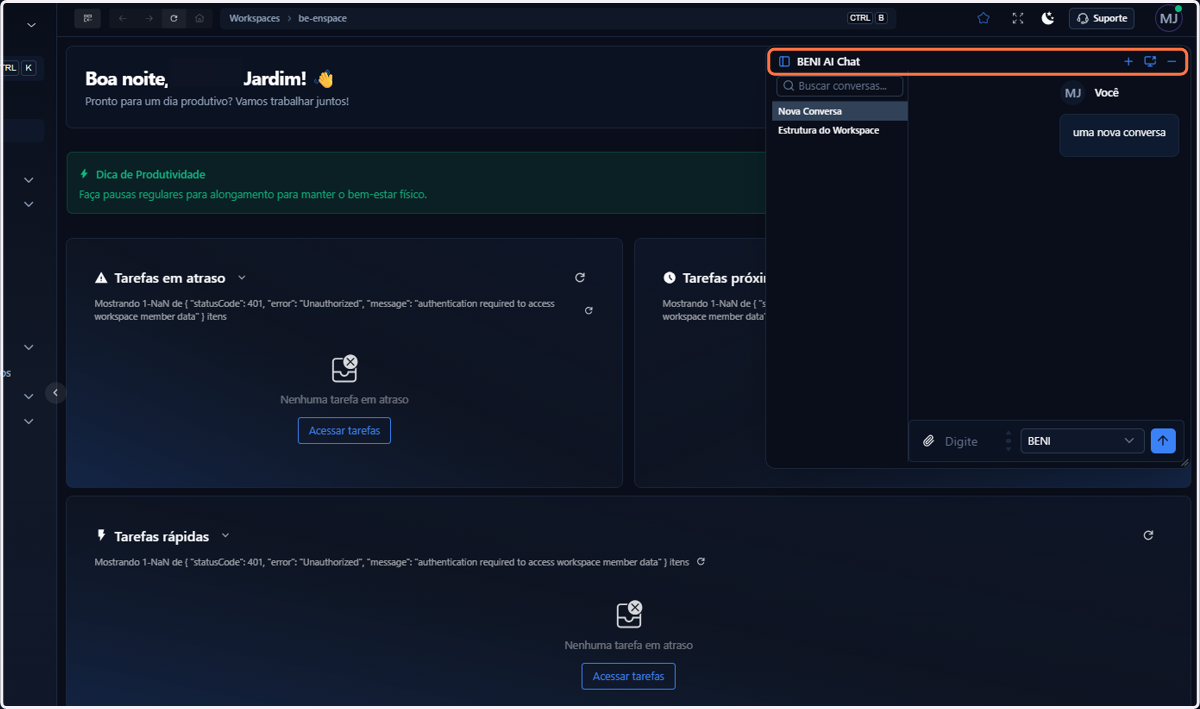The height and width of the screenshot is (709, 1200).
Task: Collapse the left sidebar with the round arrow
Action: coord(56,393)
